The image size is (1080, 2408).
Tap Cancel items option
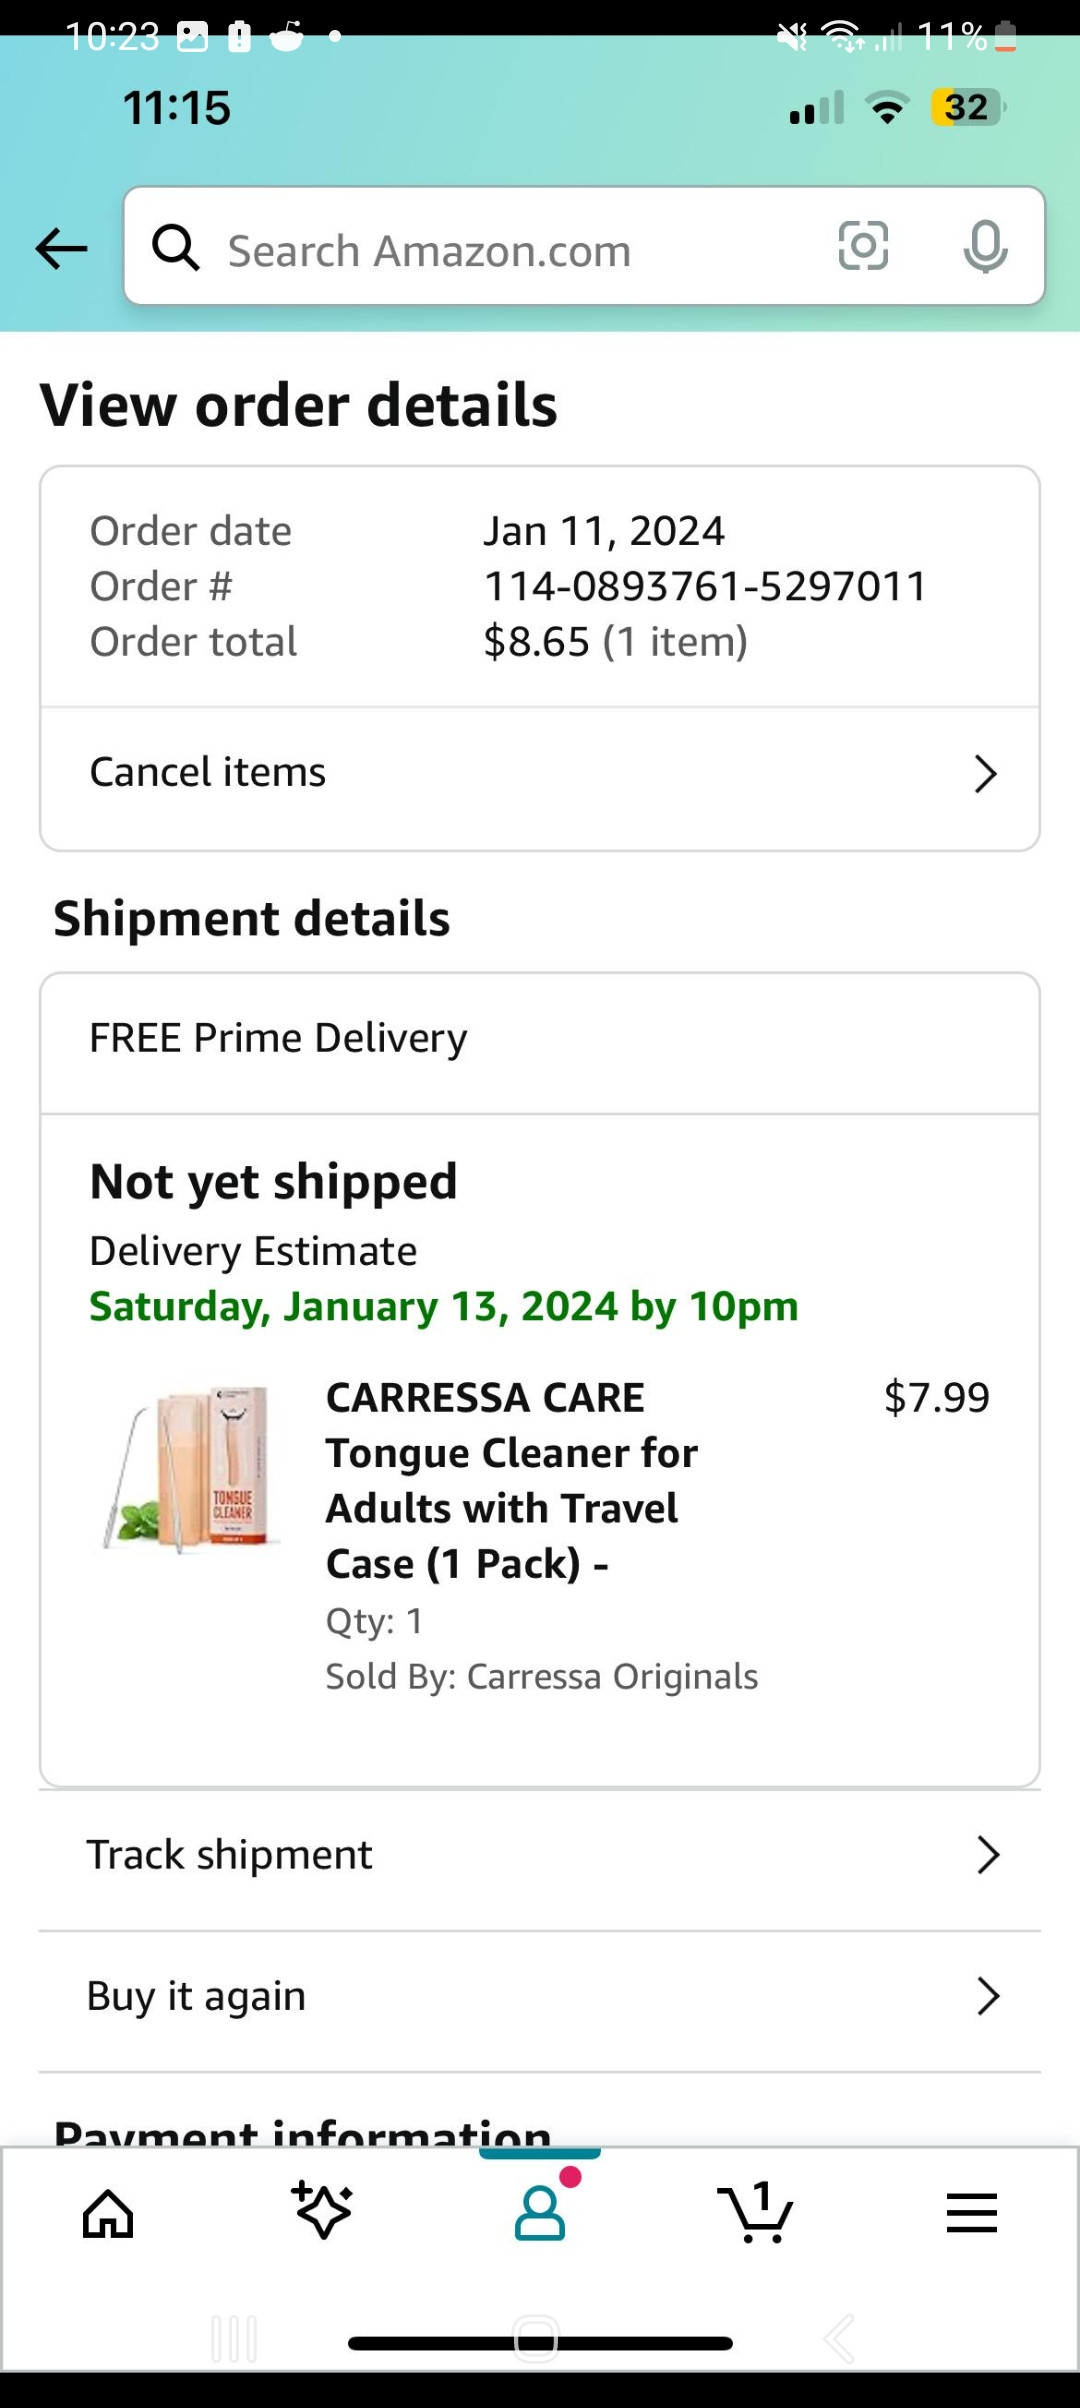(x=208, y=772)
